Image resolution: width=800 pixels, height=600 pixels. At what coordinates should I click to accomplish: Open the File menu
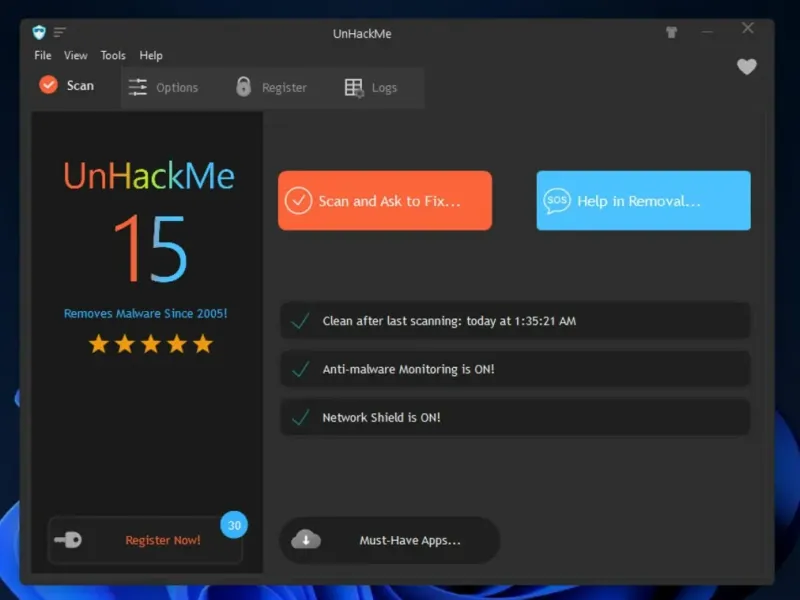point(43,55)
